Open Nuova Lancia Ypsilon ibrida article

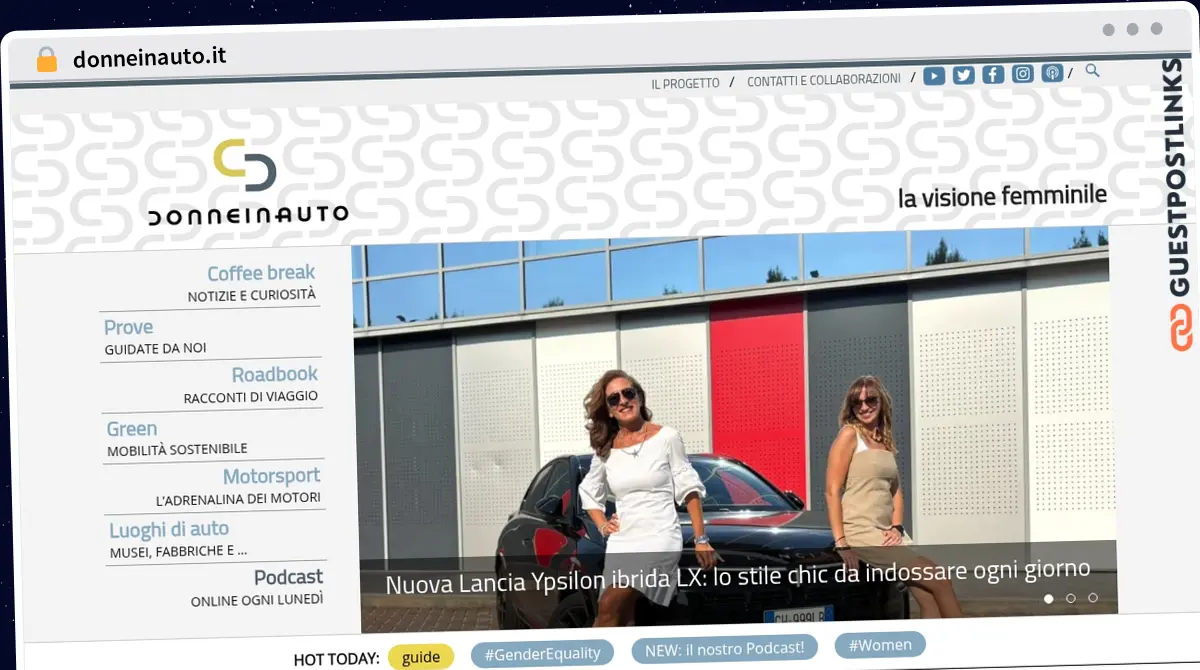(x=738, y=577)
